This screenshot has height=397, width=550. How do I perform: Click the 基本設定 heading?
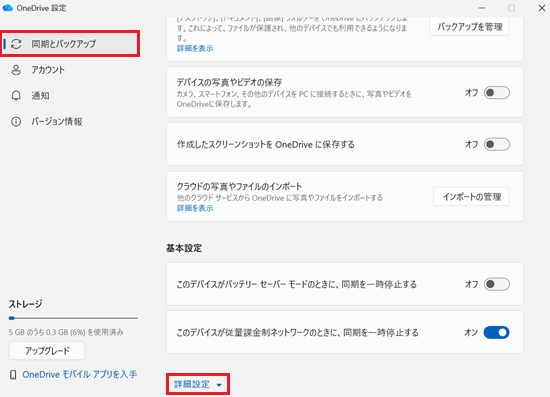coord(184,248)
